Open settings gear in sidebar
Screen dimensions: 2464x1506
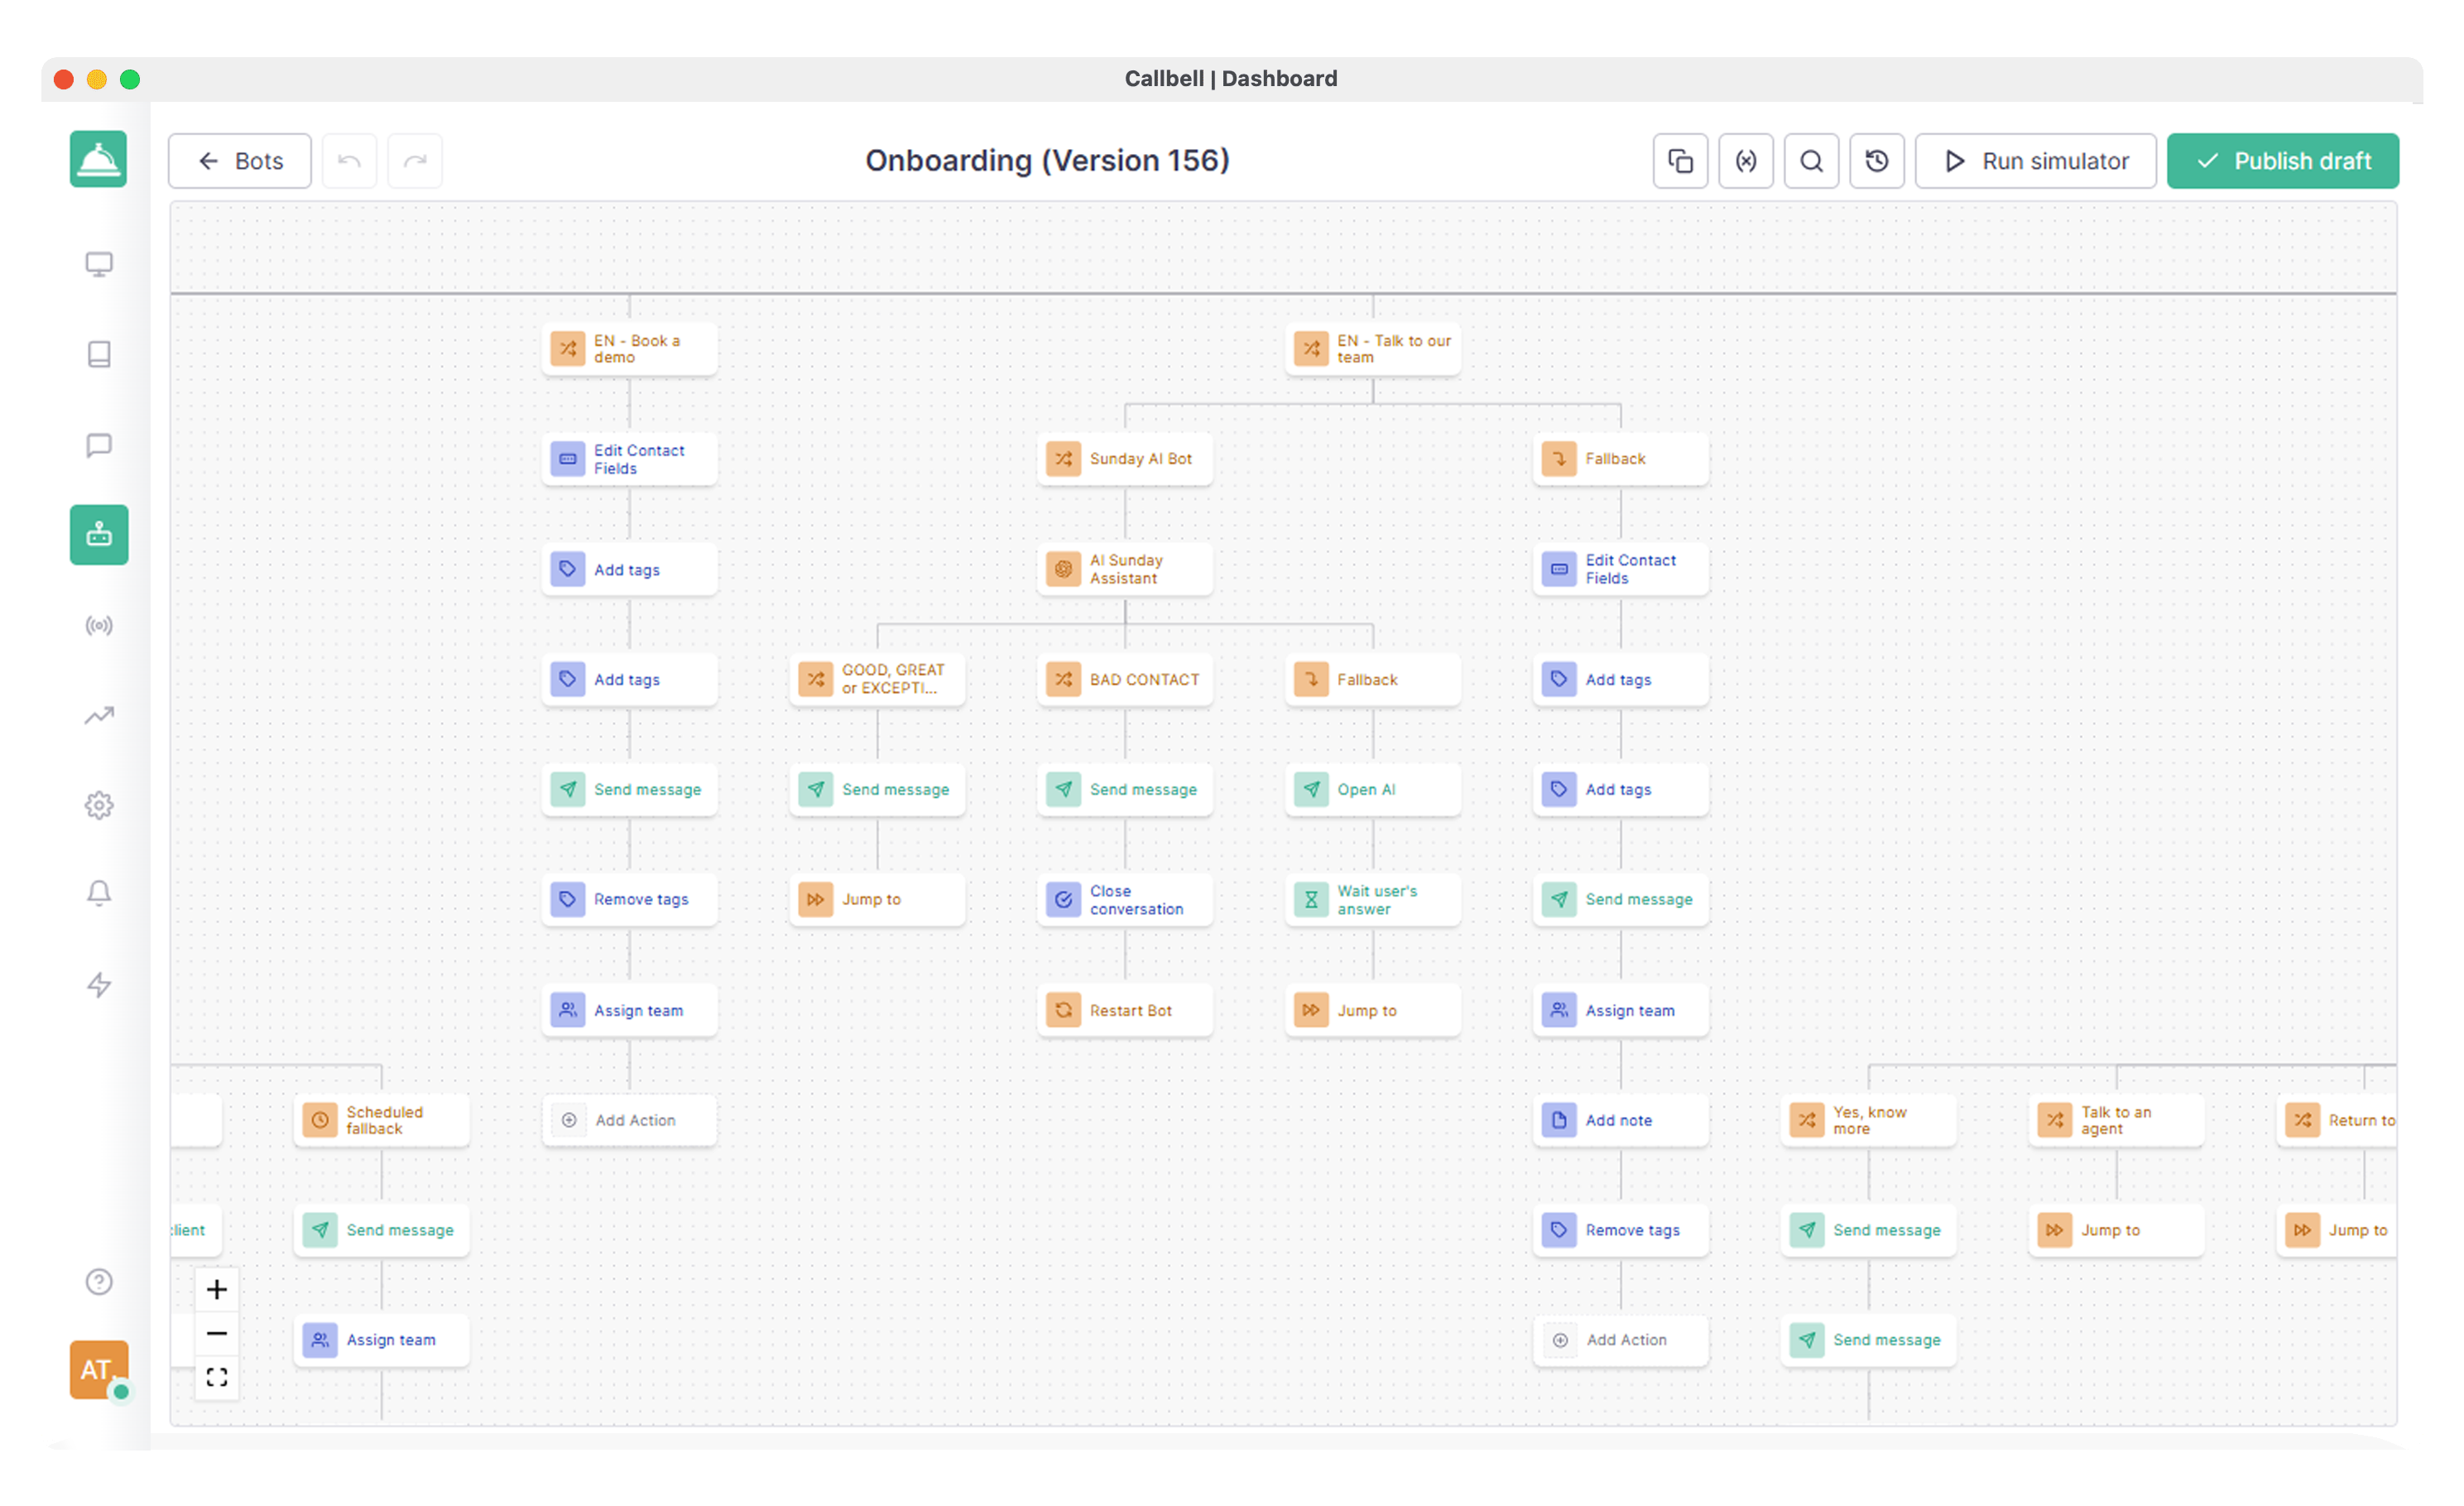click(x=98, y=806)
